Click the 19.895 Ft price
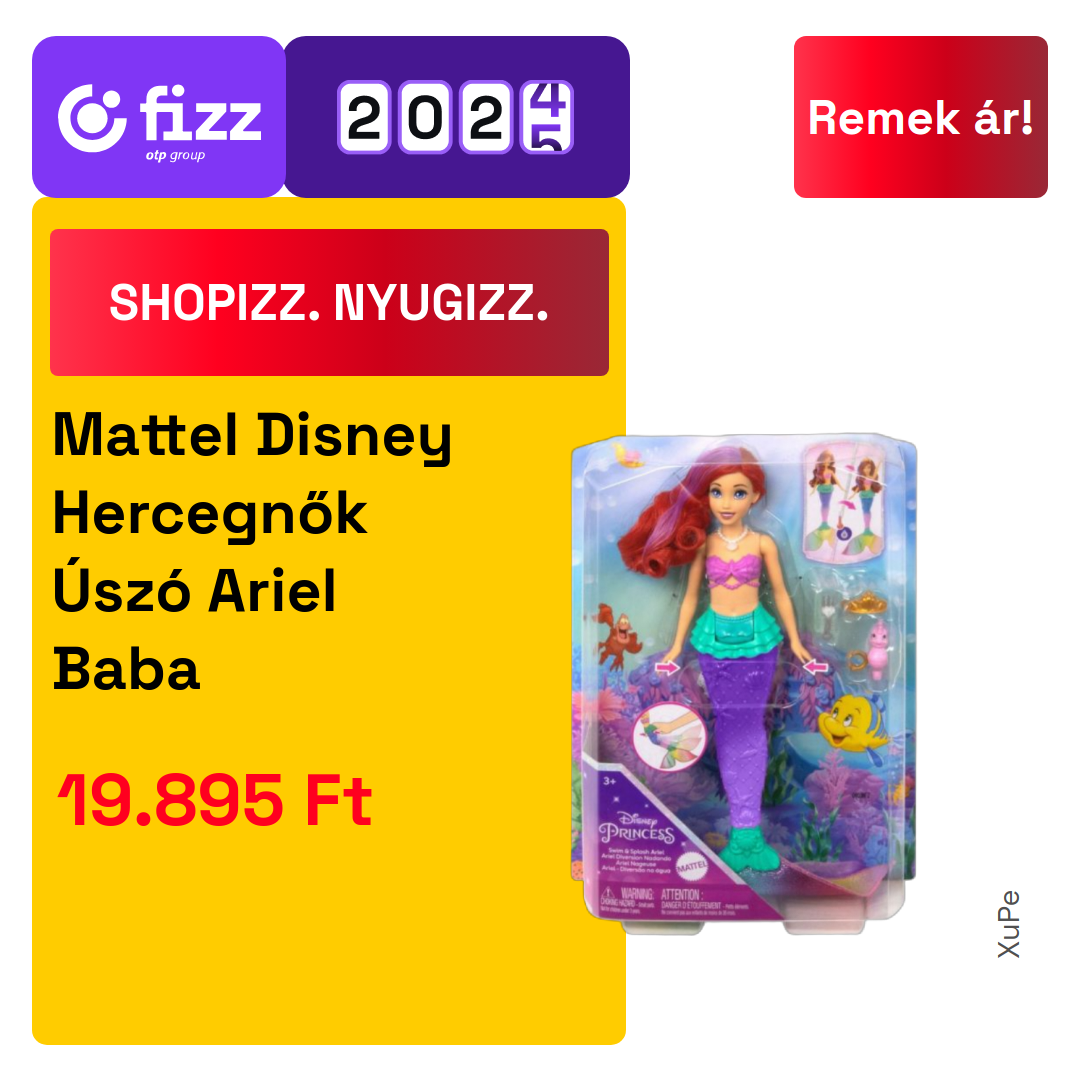Image resolution: width=1080 pixels, height=1080 pixels. point(215,800)
